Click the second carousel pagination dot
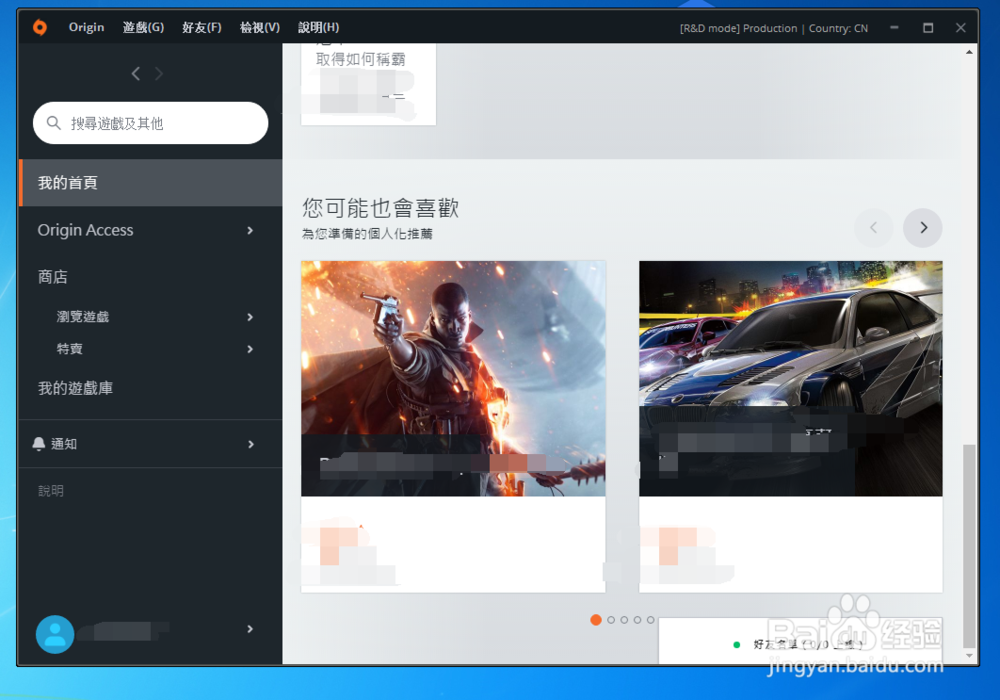This screenshot has height=700, width=1000. coord(610,620)
